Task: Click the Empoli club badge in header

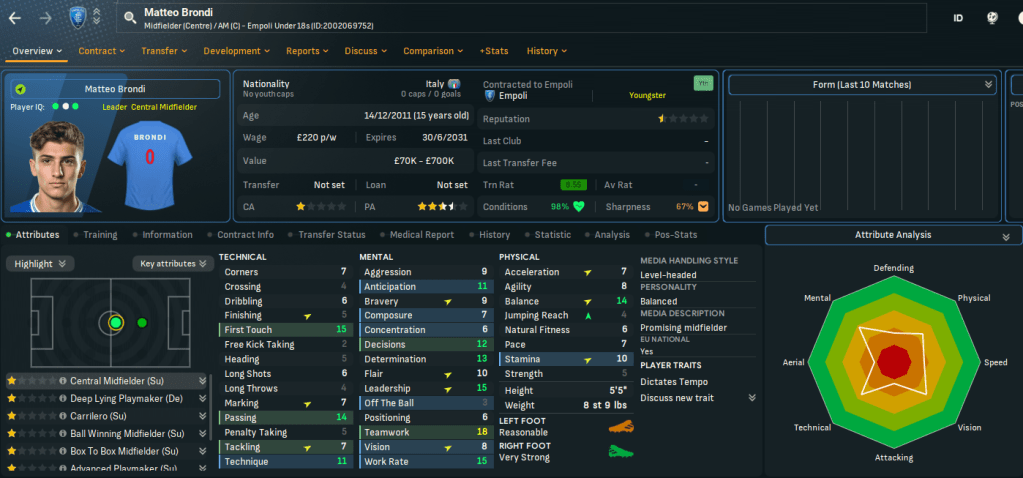Action: point(77,16)
